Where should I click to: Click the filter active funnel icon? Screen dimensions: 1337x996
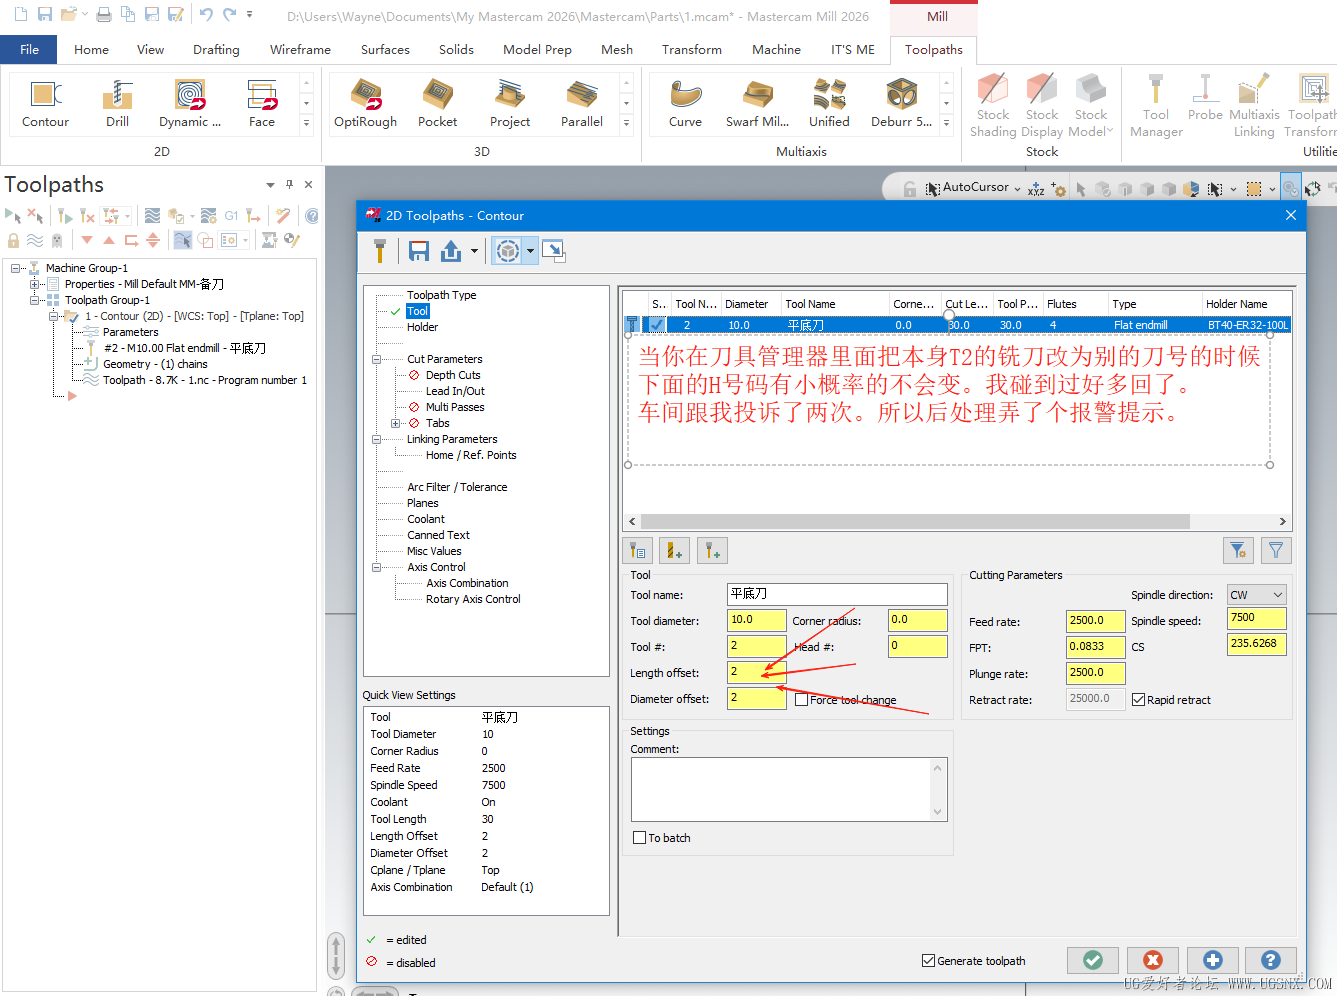point(1276,550)
